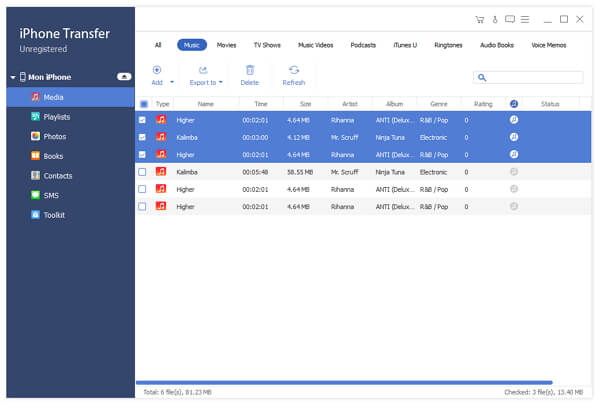
Task: Switch to the Audio Books tab
Action: 497,45
